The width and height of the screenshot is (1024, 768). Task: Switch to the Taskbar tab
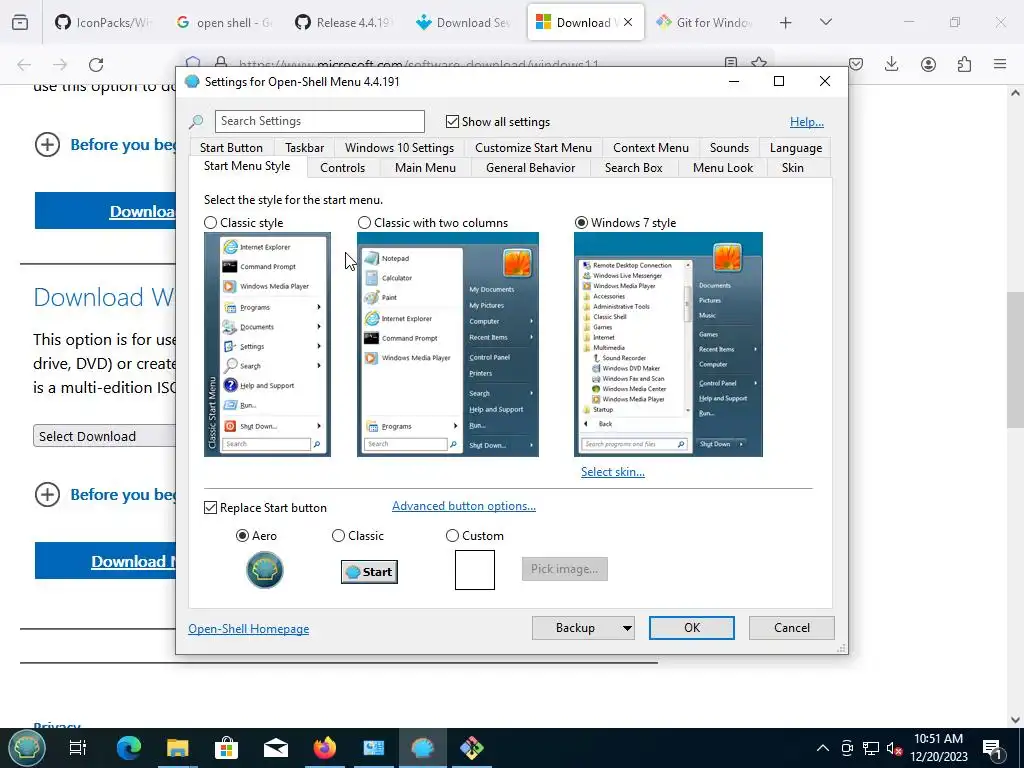coord(304,148)
